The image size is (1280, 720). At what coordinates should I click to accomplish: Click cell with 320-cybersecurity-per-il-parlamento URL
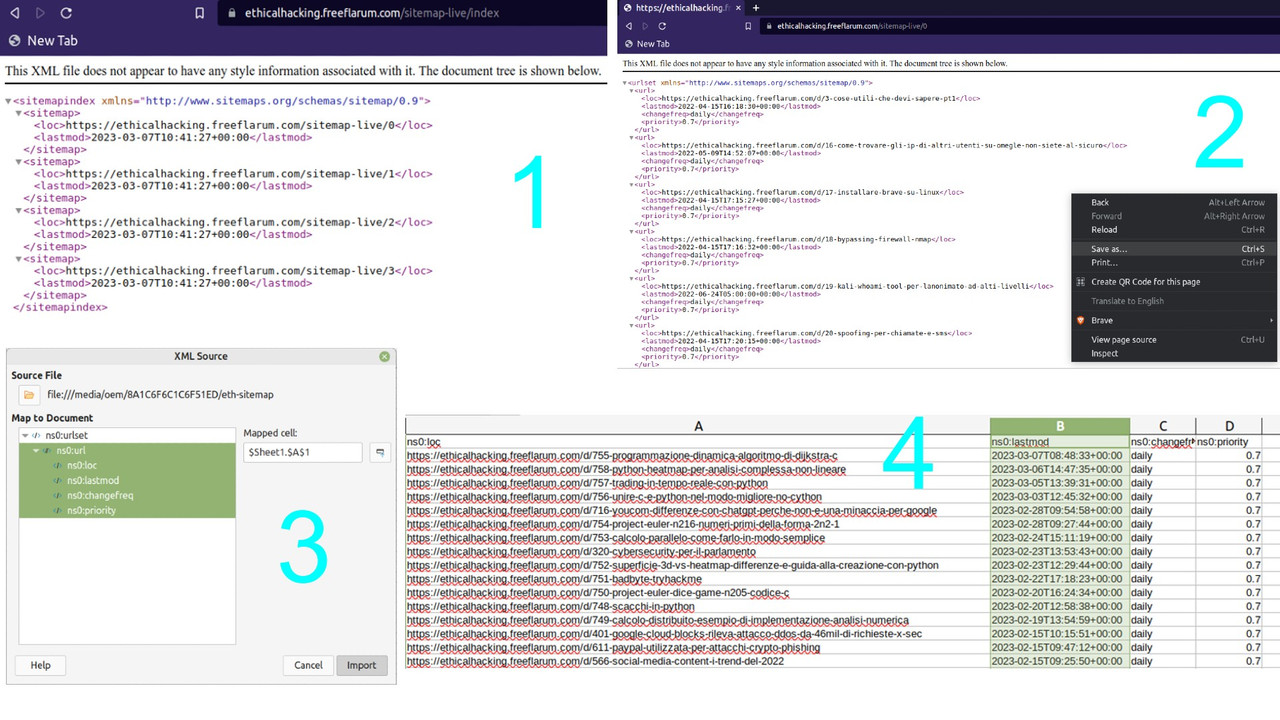tap(698, 552)
